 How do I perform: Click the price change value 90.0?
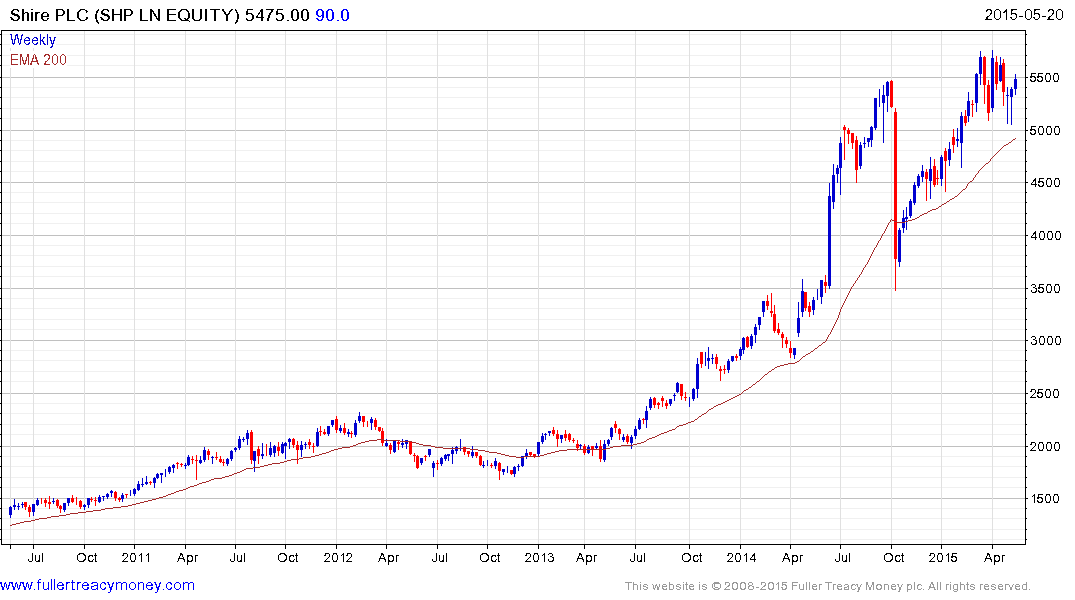tap(333, 15)
